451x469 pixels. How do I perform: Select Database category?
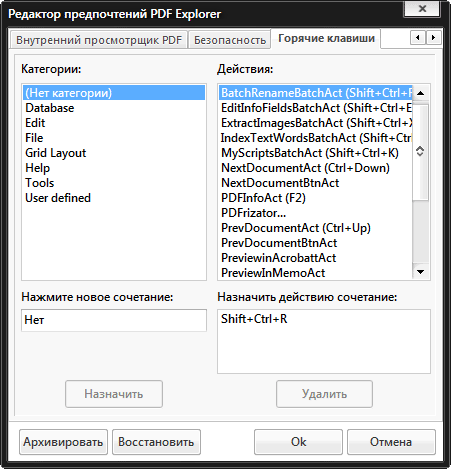[x=114, y=108]
